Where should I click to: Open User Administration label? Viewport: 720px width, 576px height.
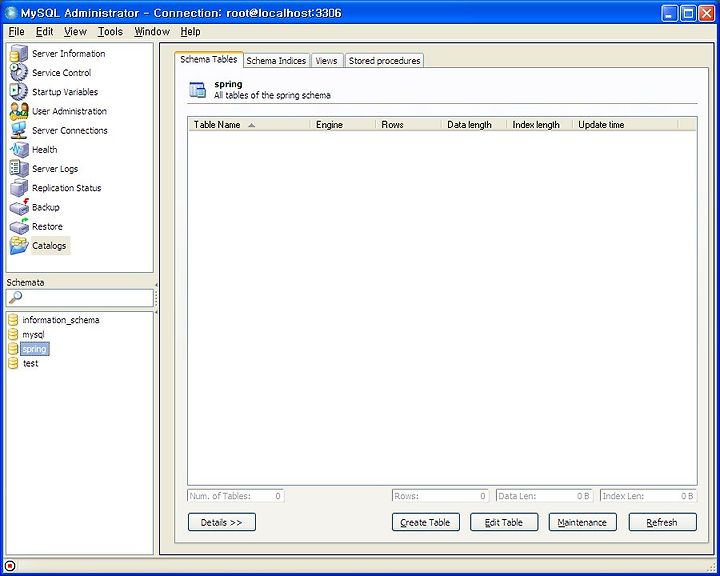pyautogui.click(x=69, y=111)
